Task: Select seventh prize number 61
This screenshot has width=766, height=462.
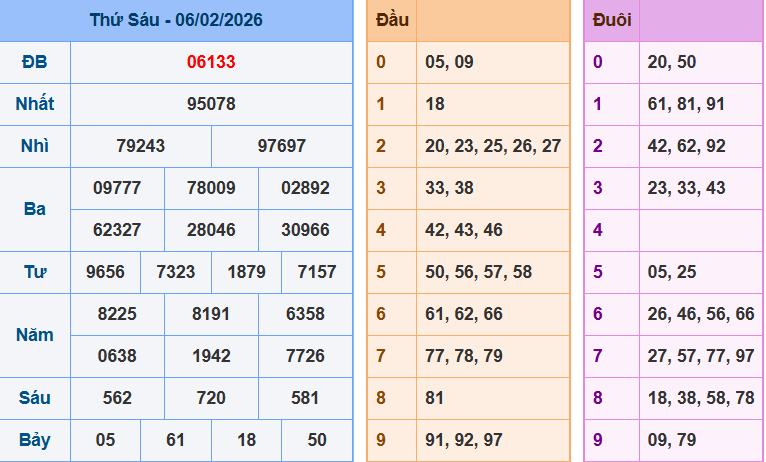Action: [176, 440]
